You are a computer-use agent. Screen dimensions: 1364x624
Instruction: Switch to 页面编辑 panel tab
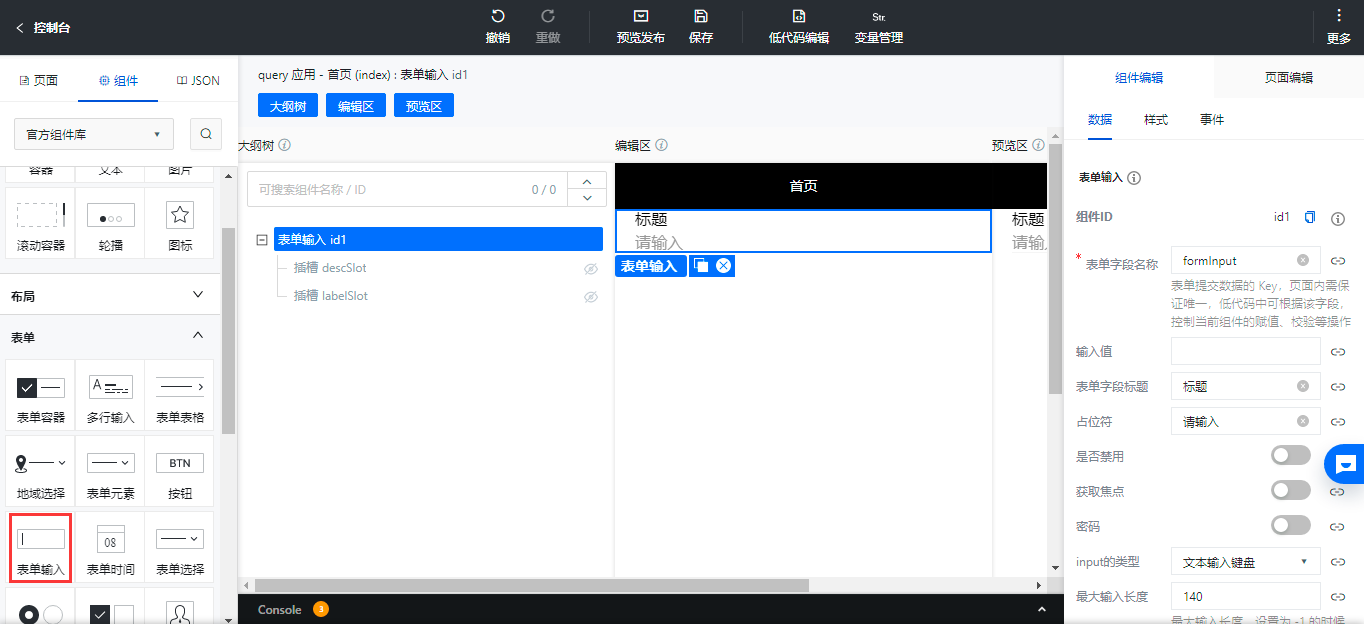click(1289, 78)
